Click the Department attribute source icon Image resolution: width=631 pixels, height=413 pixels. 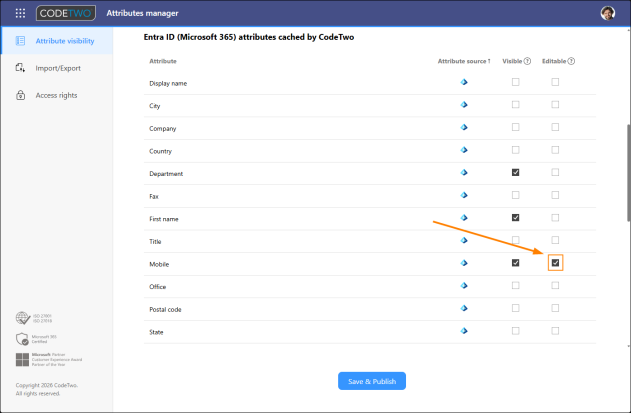point(464,172)
